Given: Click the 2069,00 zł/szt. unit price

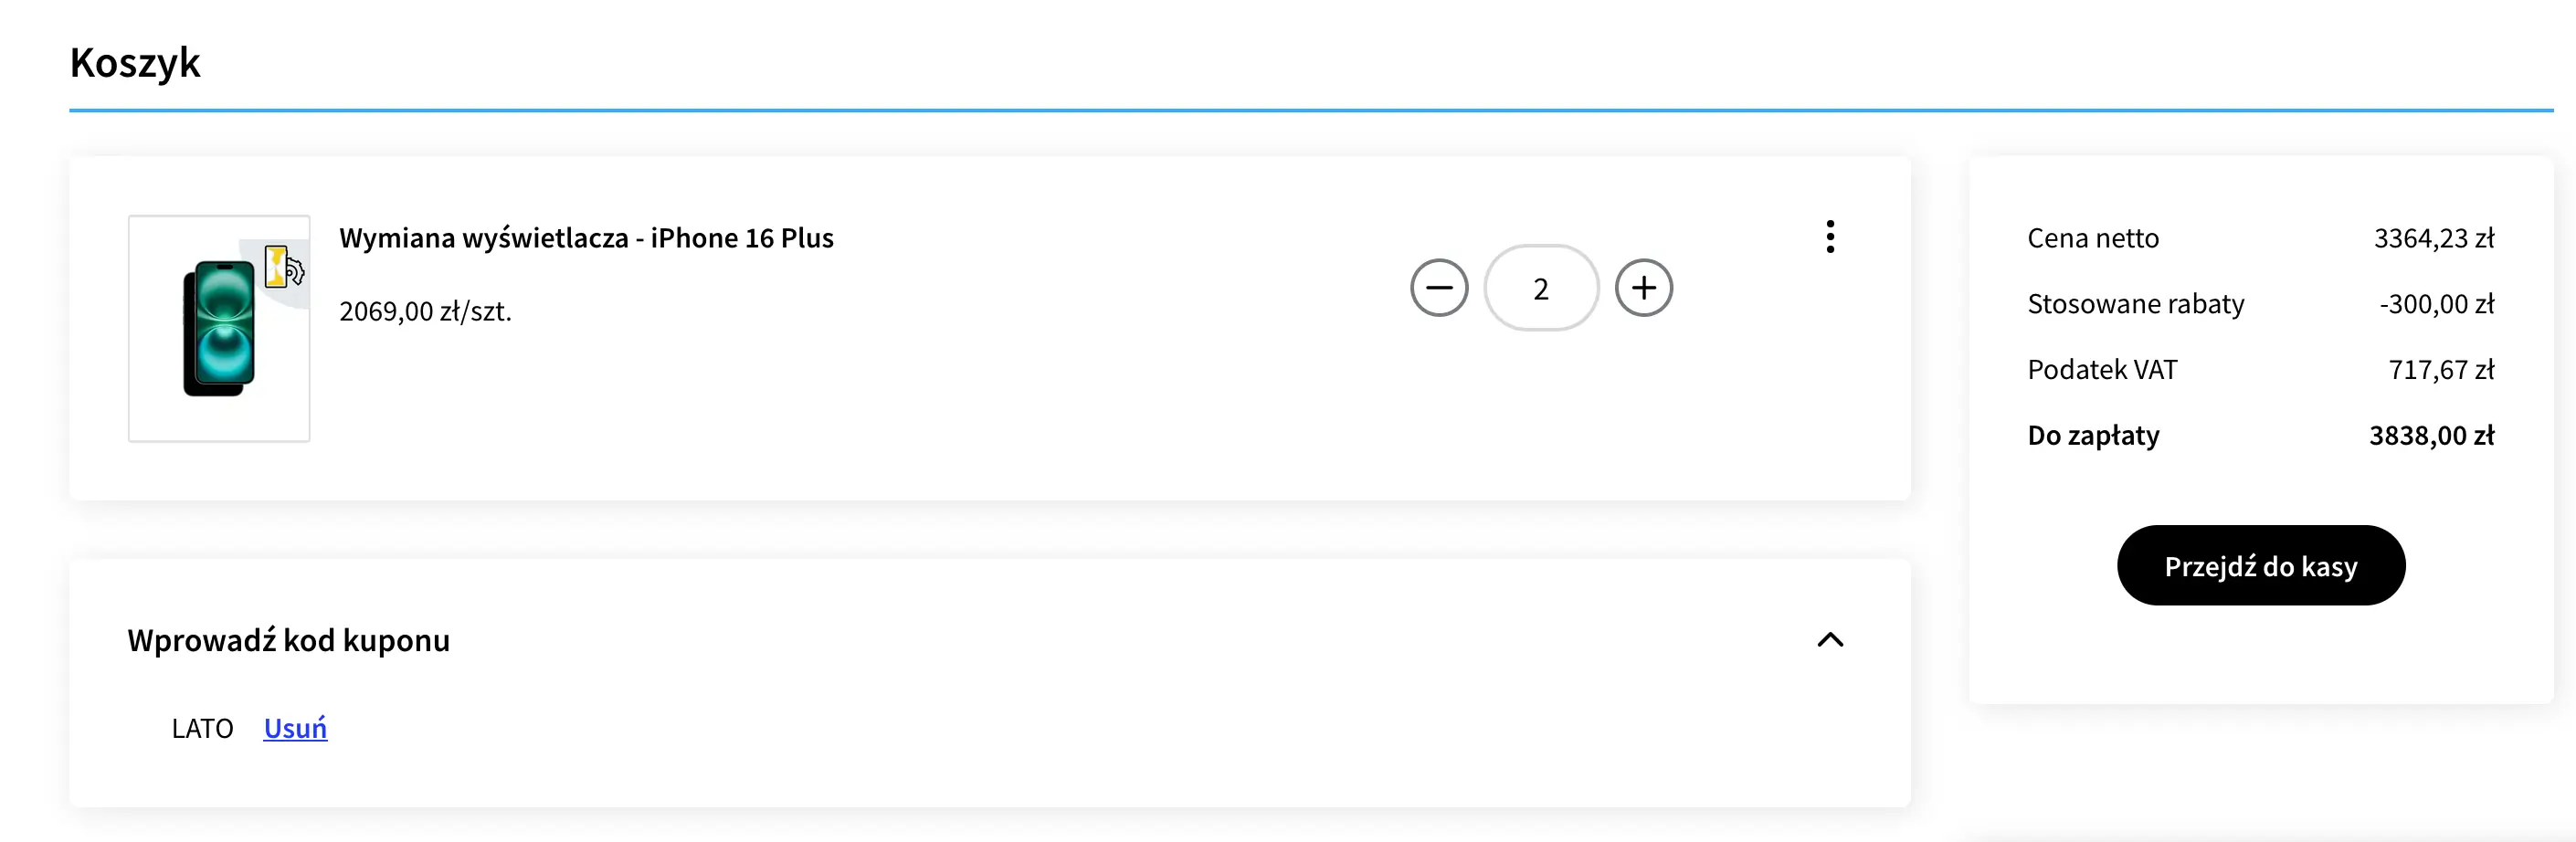Looking at the screenshot, I should coord(425,311).
